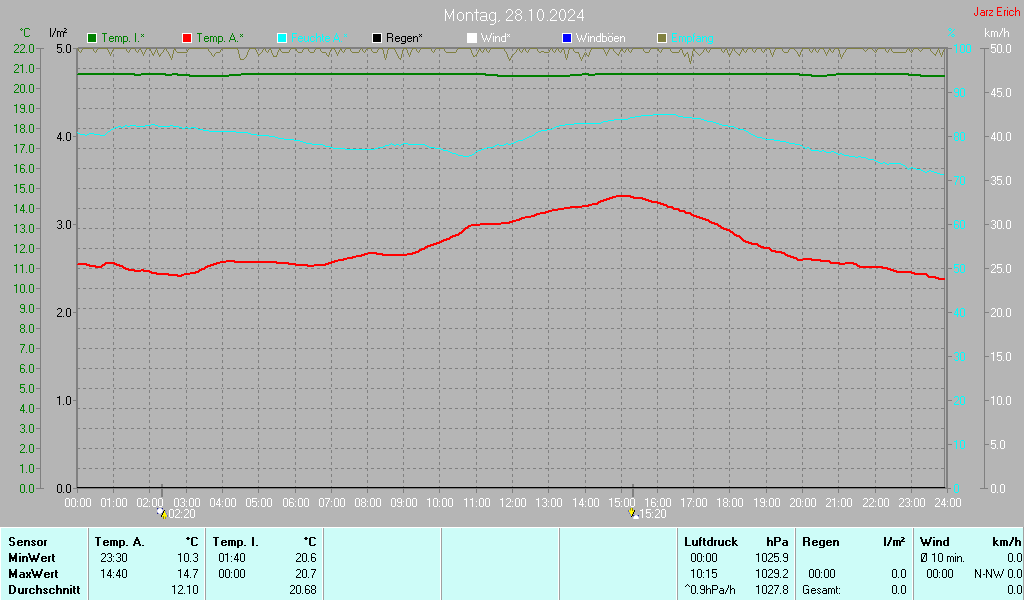Click the '10:15' pressure maximum time
This screenshot has width=1024, height=600.
[704, 574]
